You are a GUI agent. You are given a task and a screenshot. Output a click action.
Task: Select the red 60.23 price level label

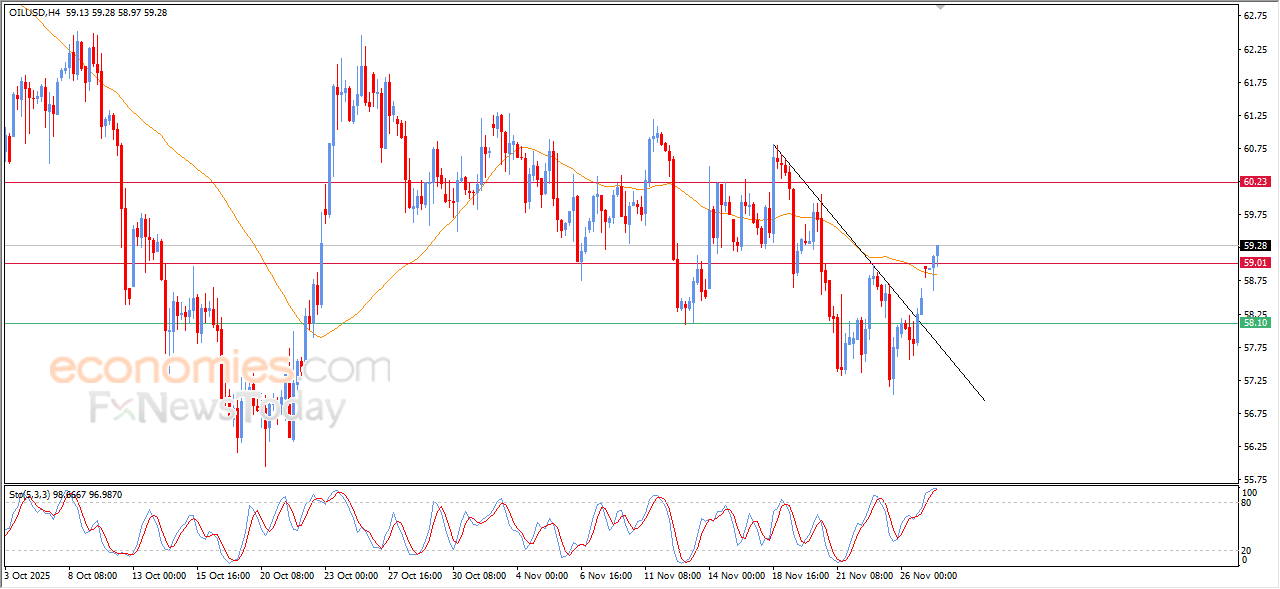[1255, 182]
